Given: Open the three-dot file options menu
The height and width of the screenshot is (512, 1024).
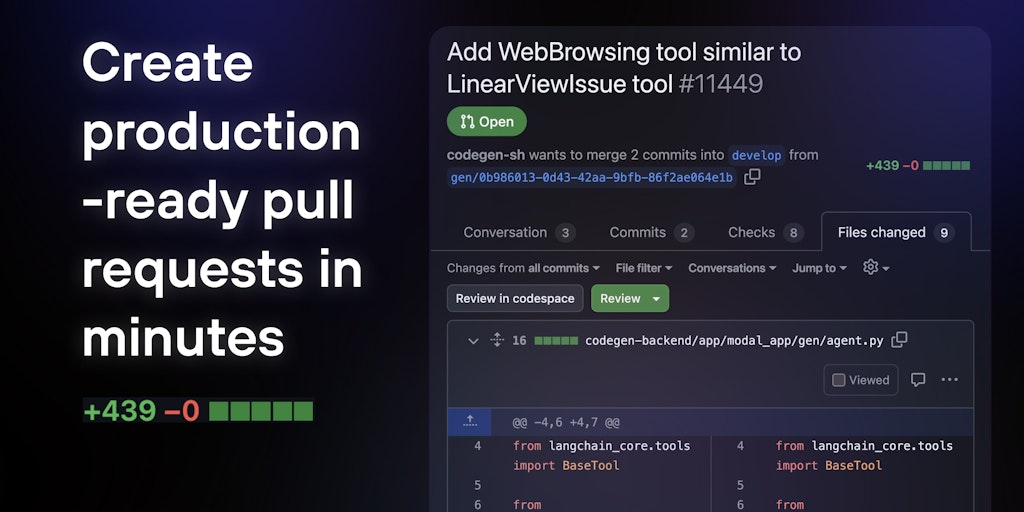Looking at the screenshot, I should click(x=950, y=379).
